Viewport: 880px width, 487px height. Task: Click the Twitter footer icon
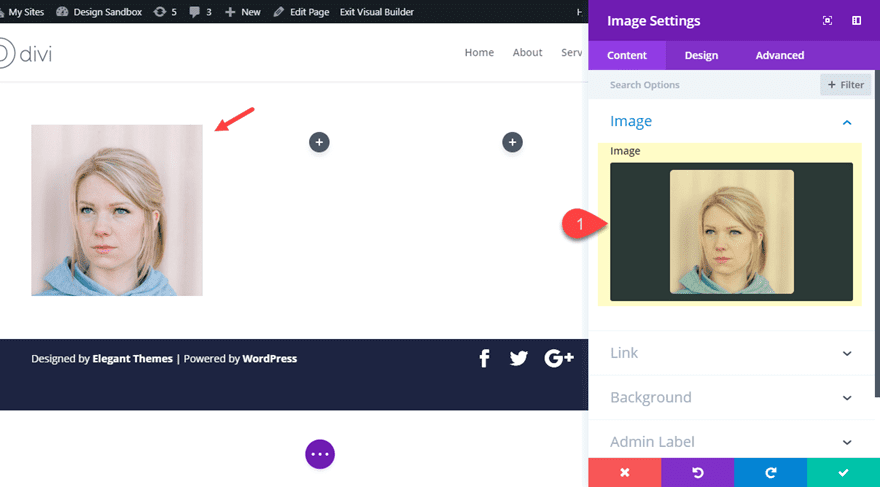519,359
